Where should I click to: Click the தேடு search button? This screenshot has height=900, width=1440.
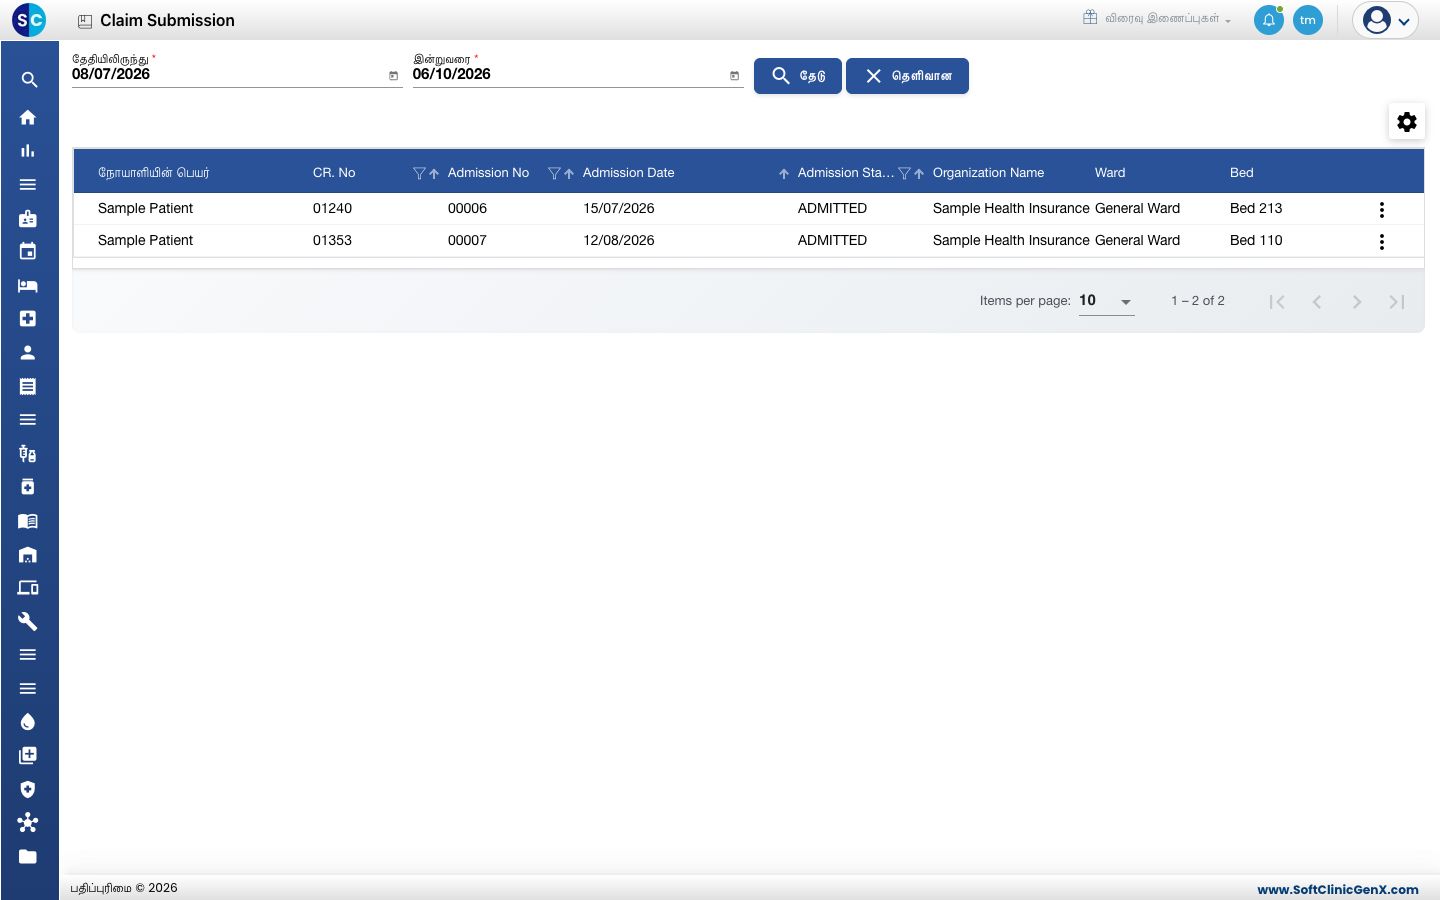pyautogui.click(x=798, y=76)
